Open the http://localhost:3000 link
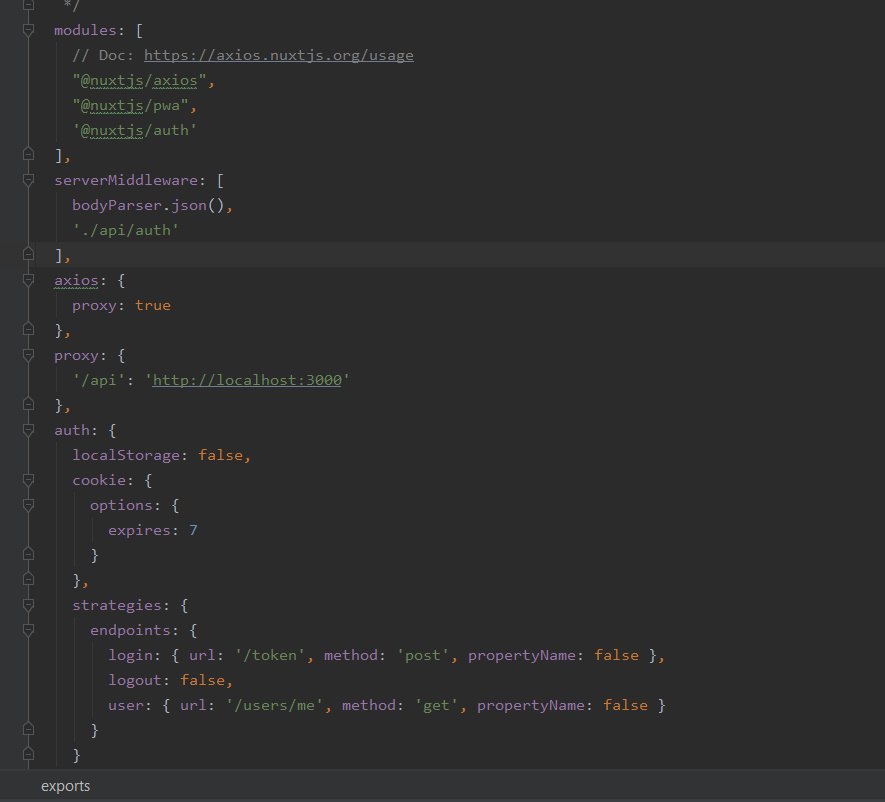Image resolution: width=885 pixels, height=802 pixels. coord(247,380)
